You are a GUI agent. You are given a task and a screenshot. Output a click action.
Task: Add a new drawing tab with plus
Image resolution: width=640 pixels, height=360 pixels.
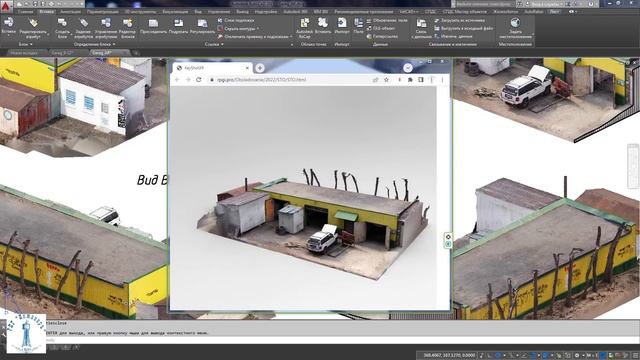136,53
